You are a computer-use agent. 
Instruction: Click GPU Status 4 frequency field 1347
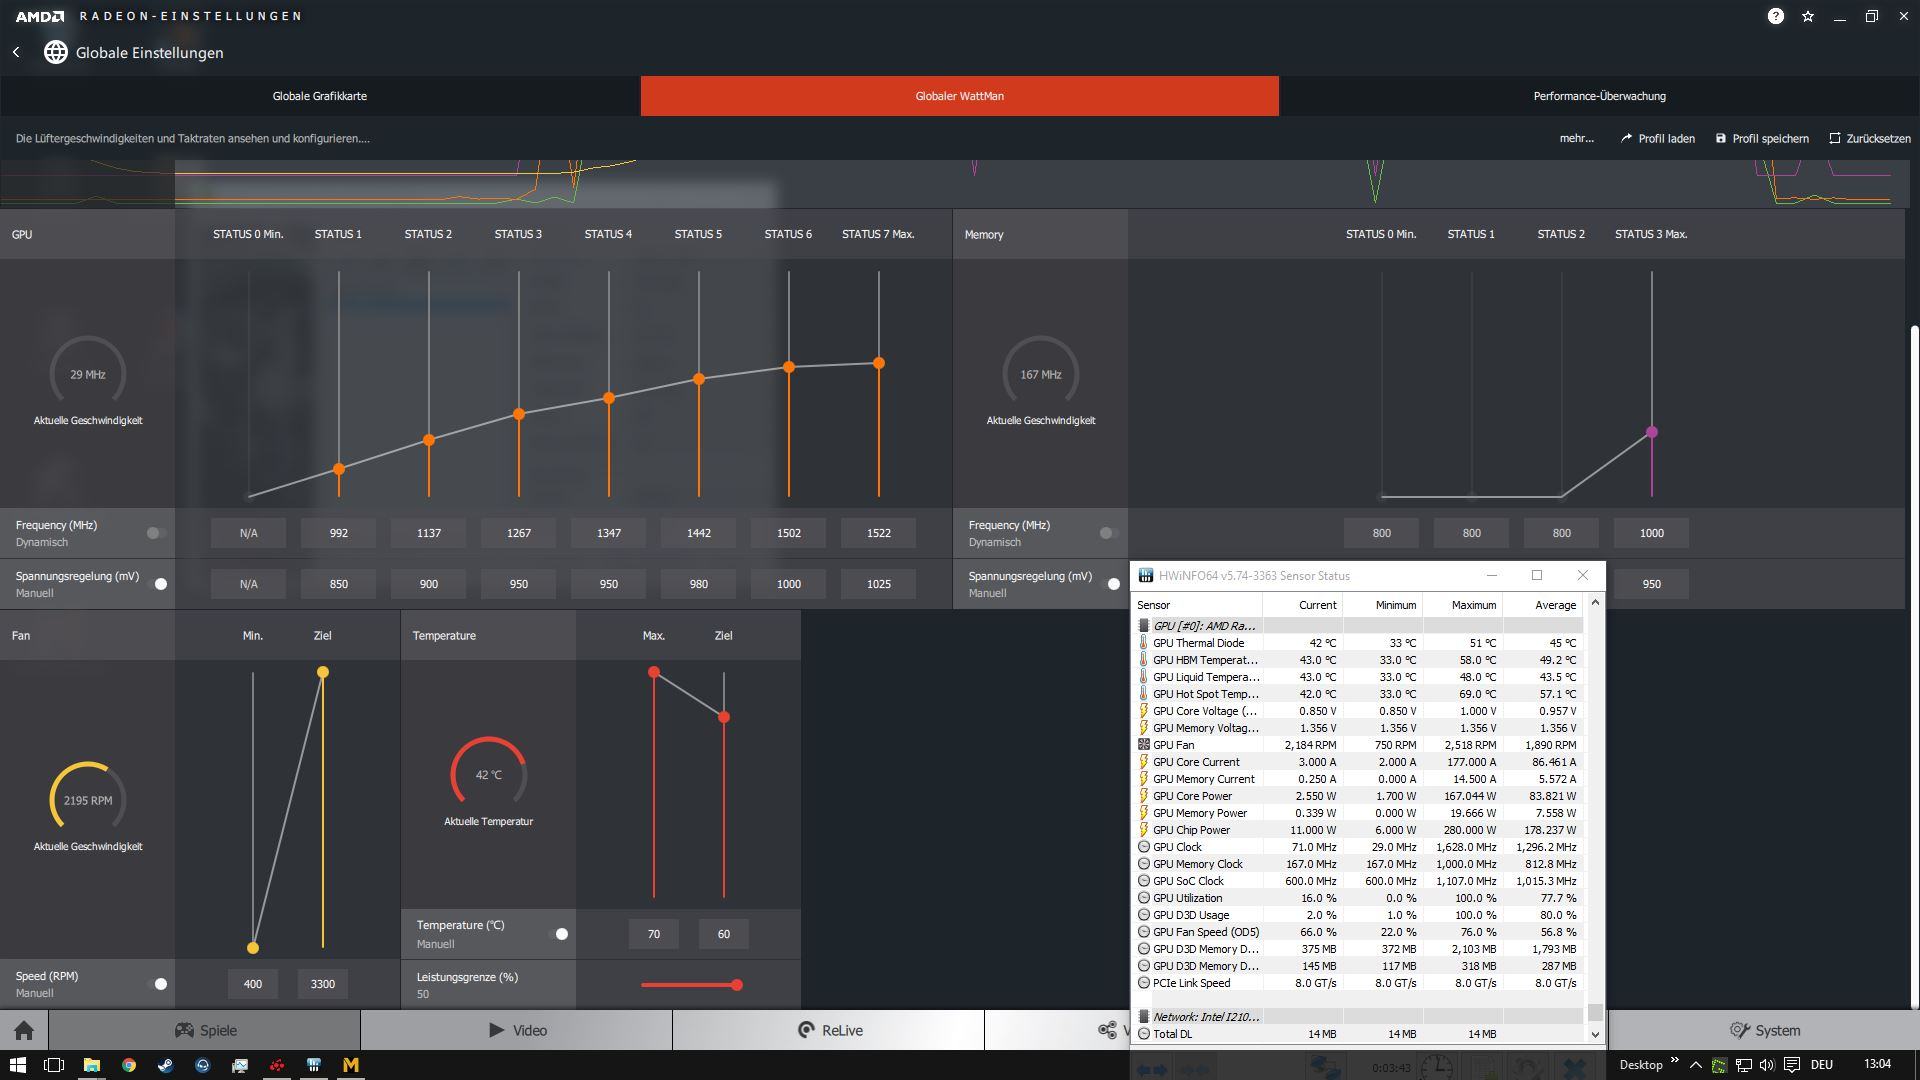pyautogui.click(x=609, y=533)
